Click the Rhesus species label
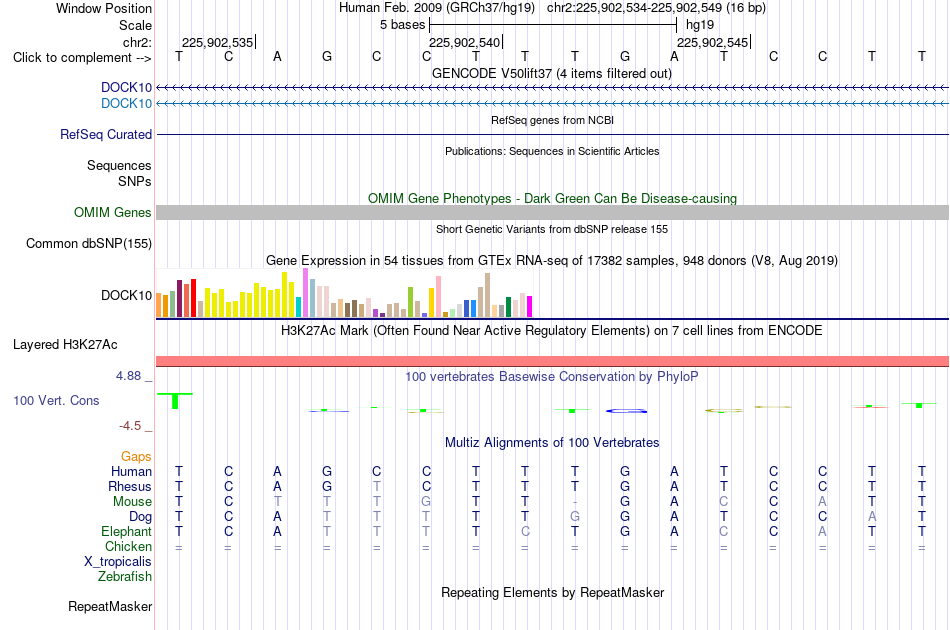 130,486
